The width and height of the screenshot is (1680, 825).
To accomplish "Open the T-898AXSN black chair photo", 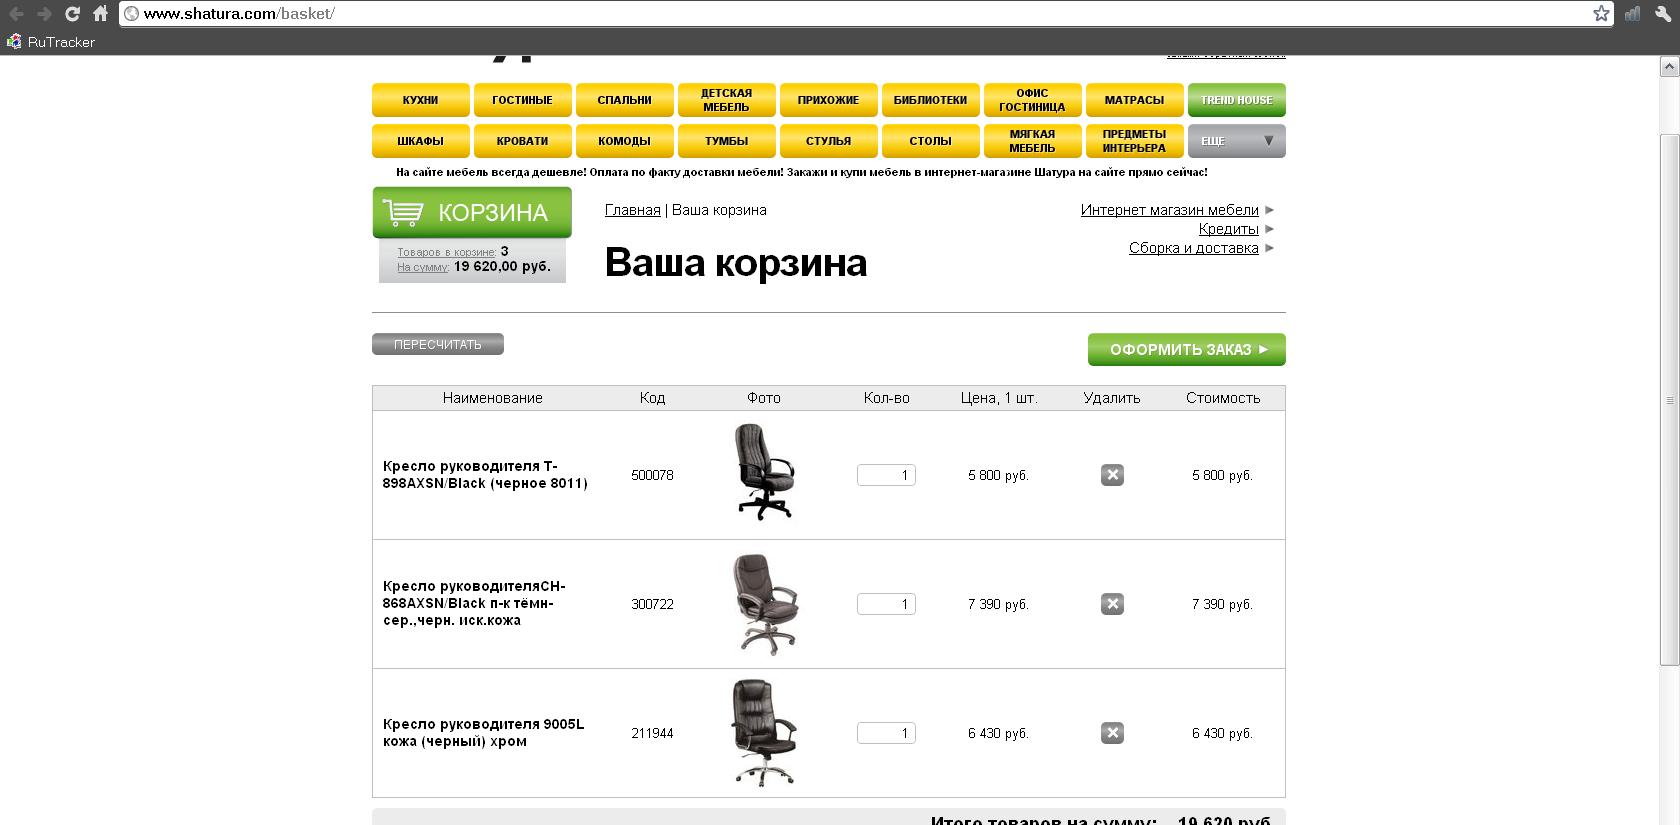I will pyautogui.click(x=764, y=472).
